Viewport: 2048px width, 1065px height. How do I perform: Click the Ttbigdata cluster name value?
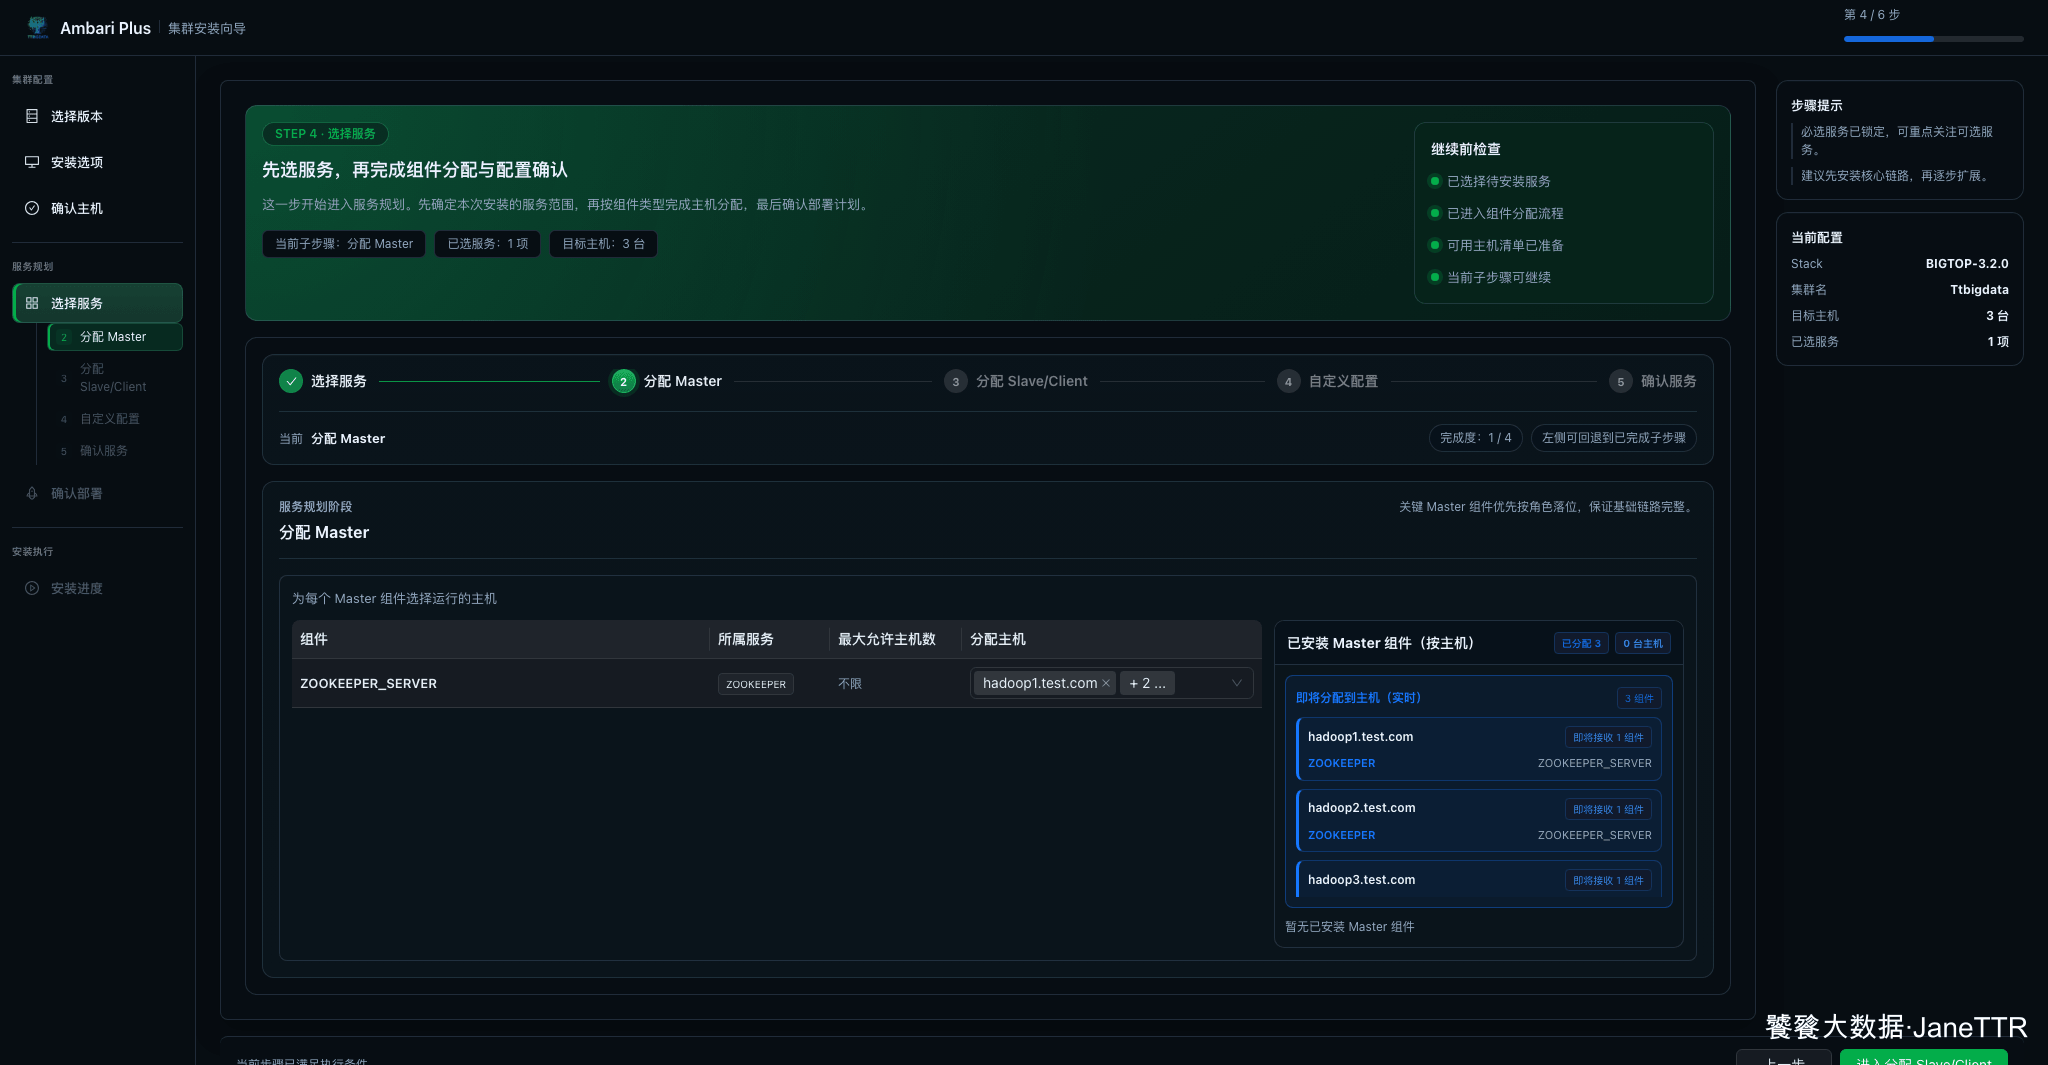coord(1979,290)
